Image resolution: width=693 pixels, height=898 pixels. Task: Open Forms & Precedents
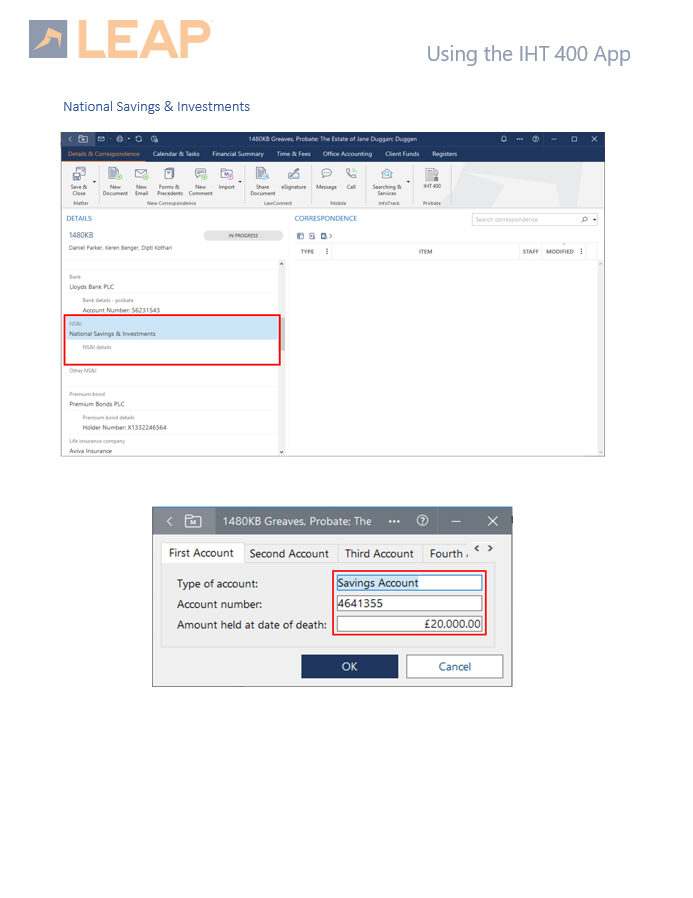pos(170,176)
